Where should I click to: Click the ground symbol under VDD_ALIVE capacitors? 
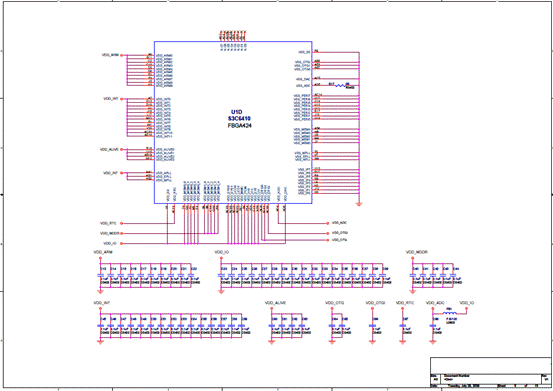coord(272,342)
